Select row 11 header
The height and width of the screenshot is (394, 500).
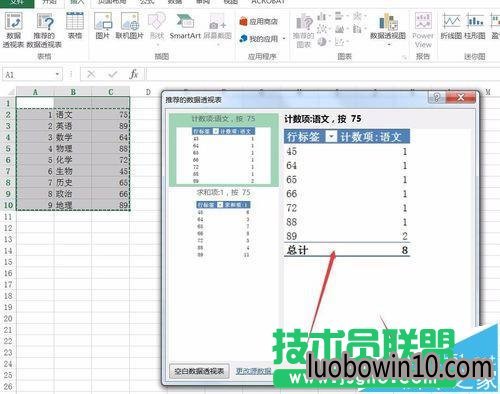tap(8, 217)
